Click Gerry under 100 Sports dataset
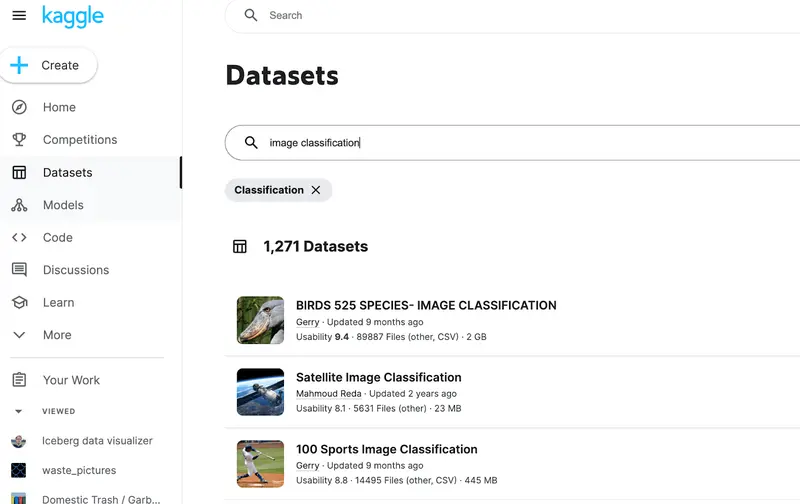This screenshot has height=504, width=800. [308, 465]
